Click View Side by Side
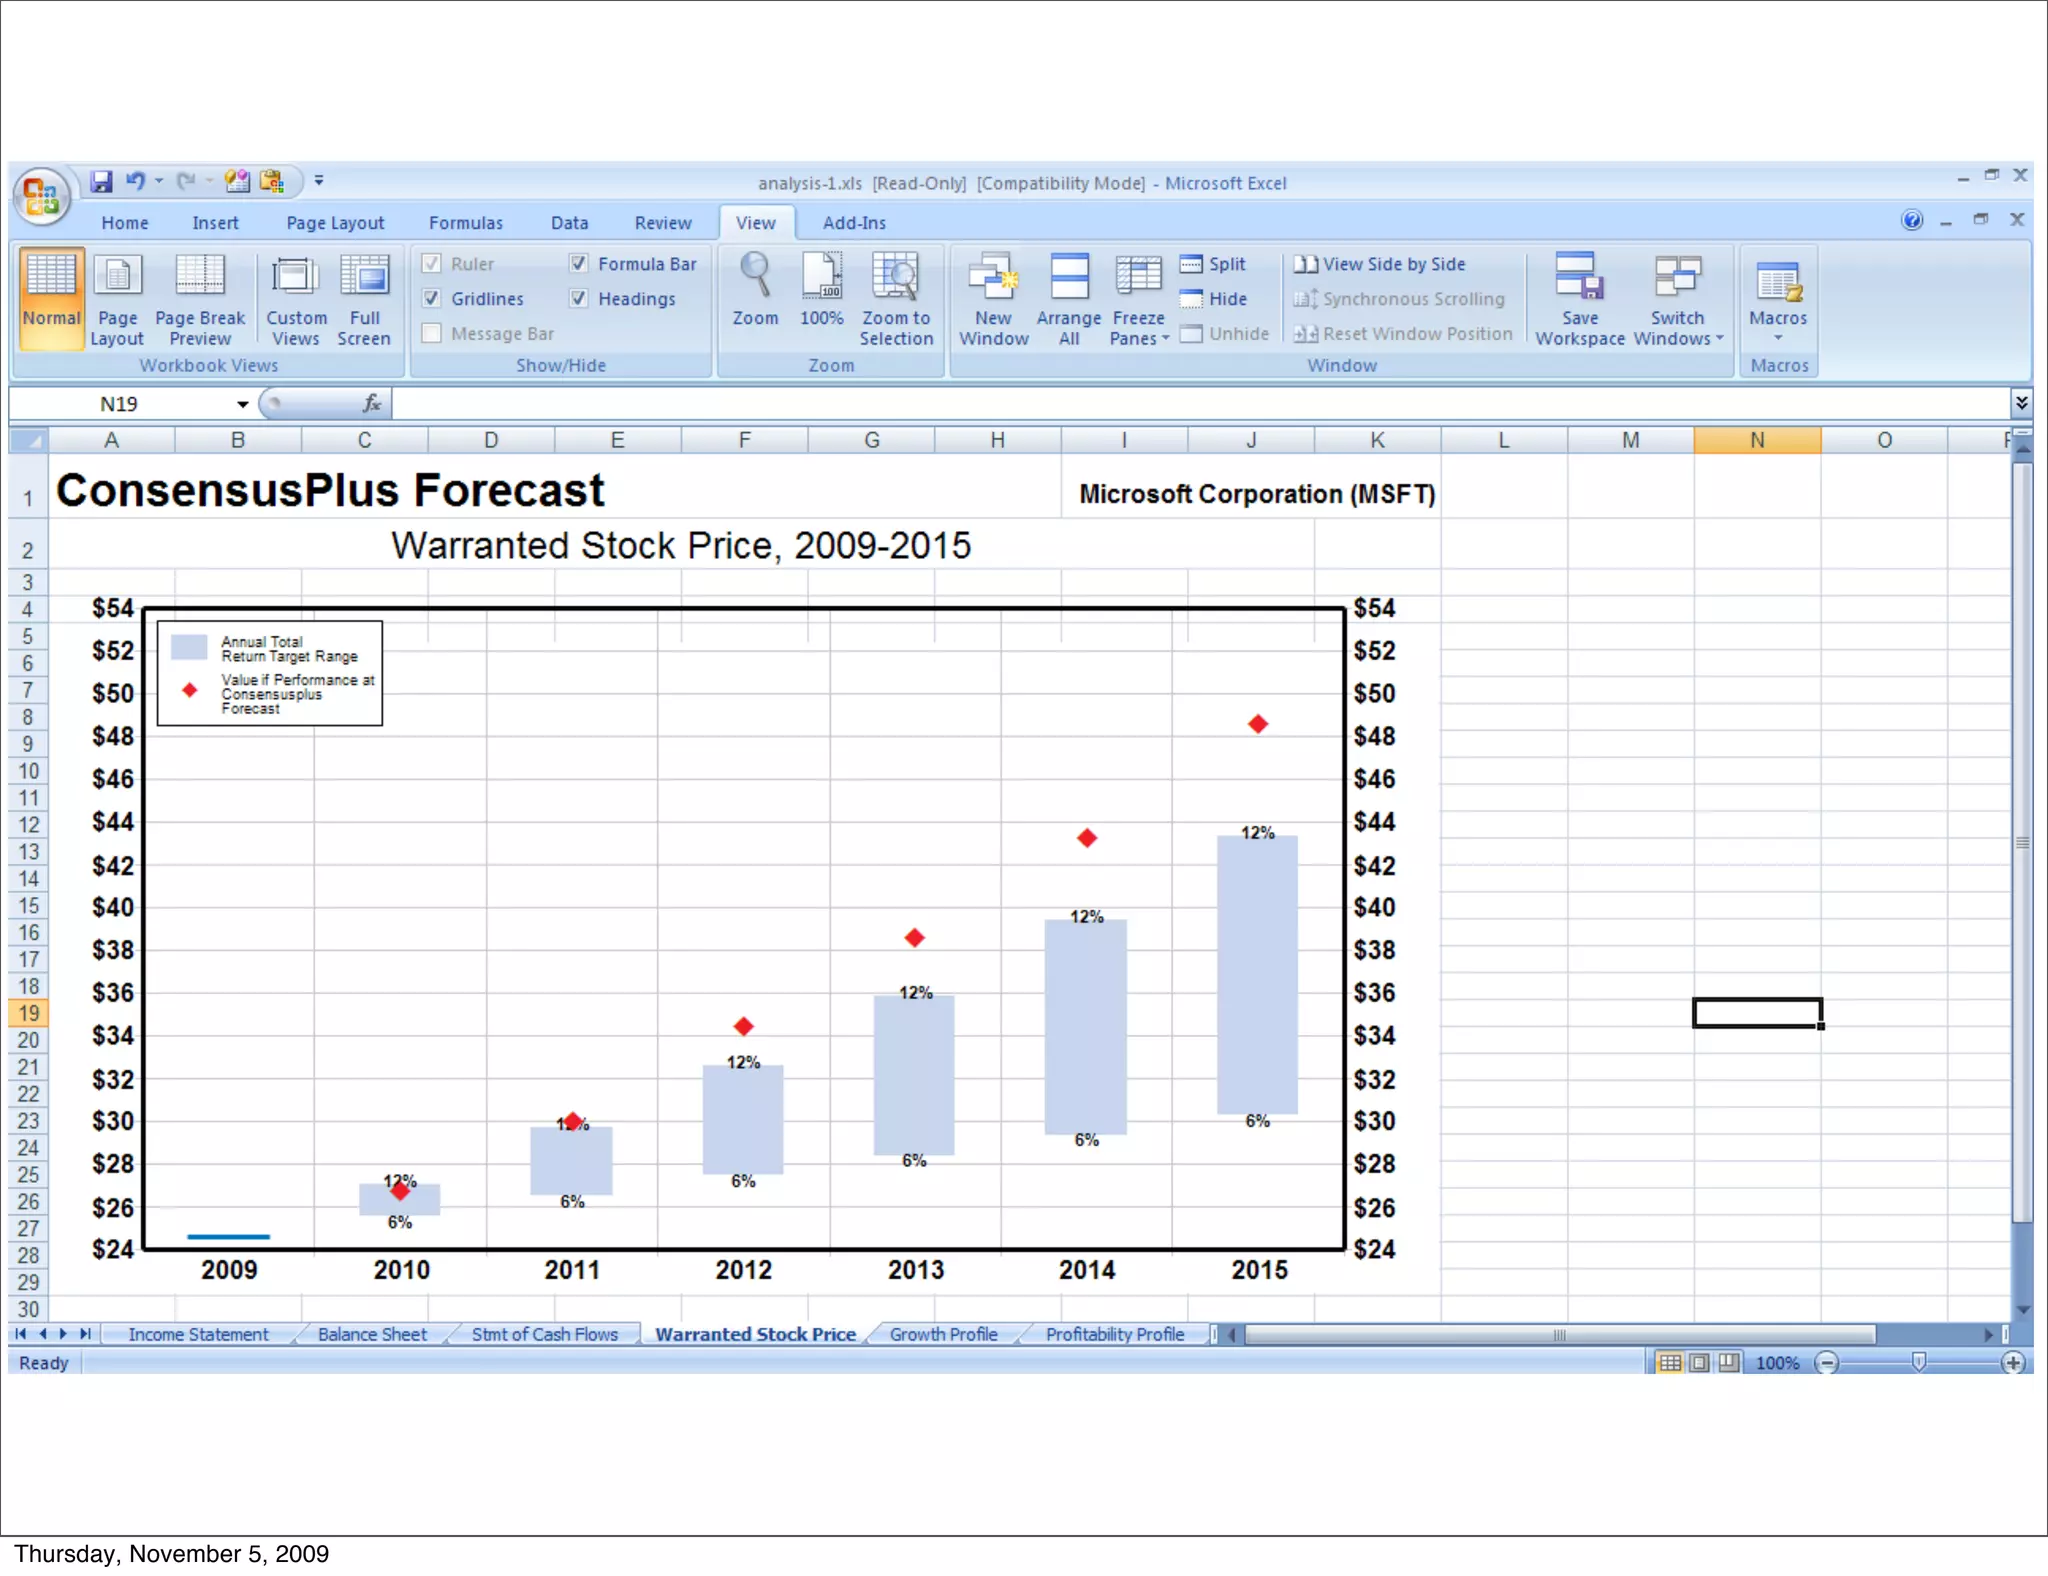This screenshot has height=1576, width=2048. coord(1381,264)
